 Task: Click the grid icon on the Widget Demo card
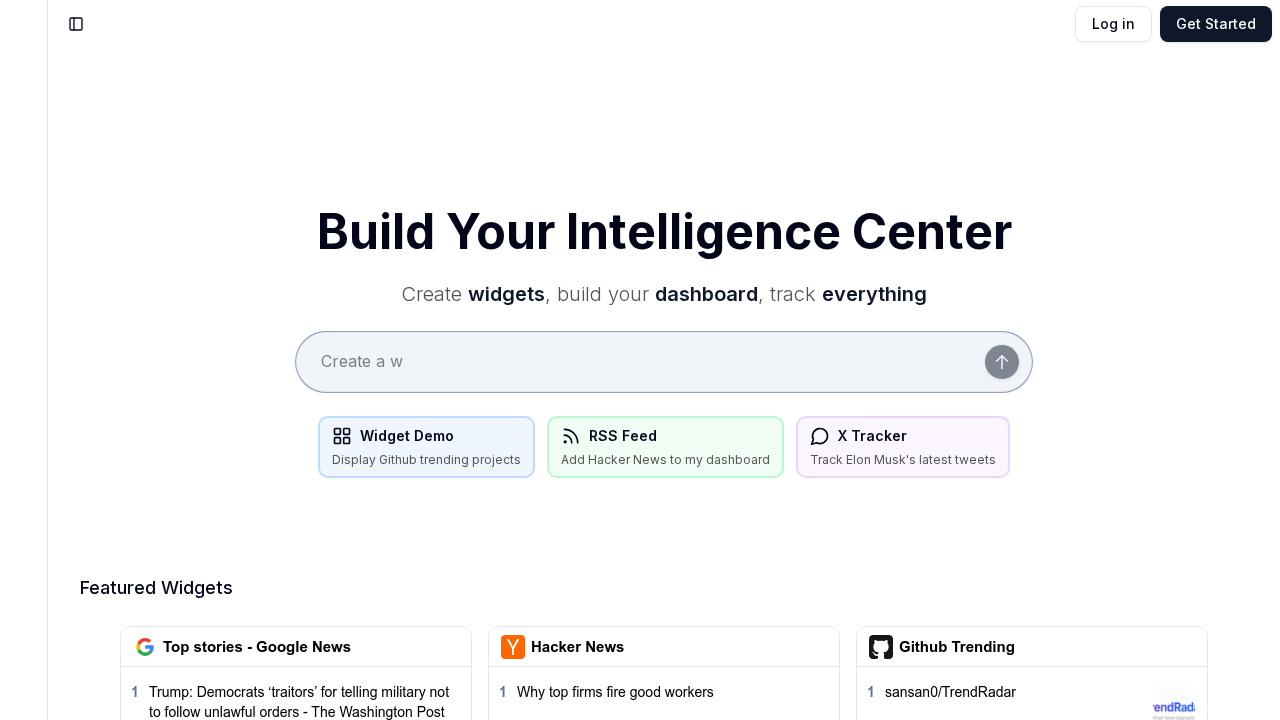tap(341, 436)
